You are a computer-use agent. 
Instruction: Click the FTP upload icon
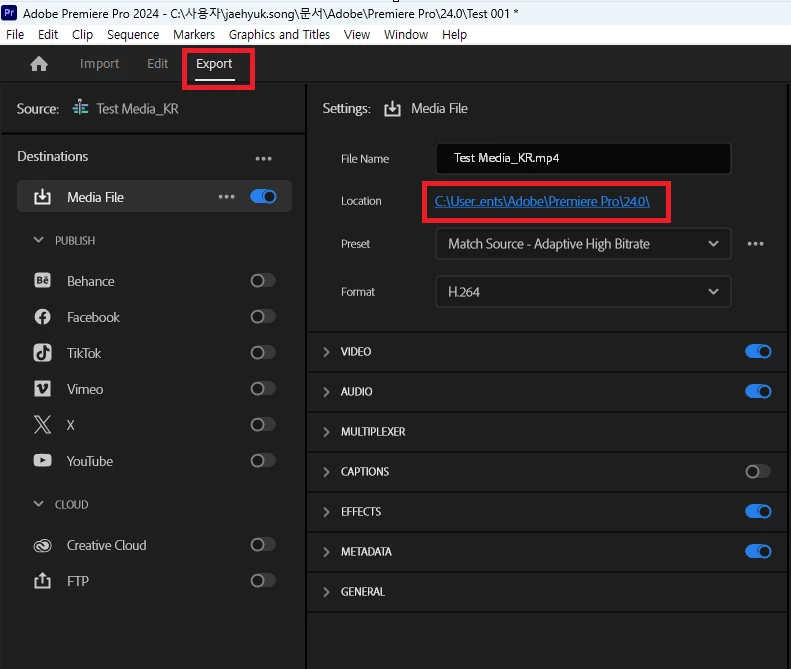[42, 581]
